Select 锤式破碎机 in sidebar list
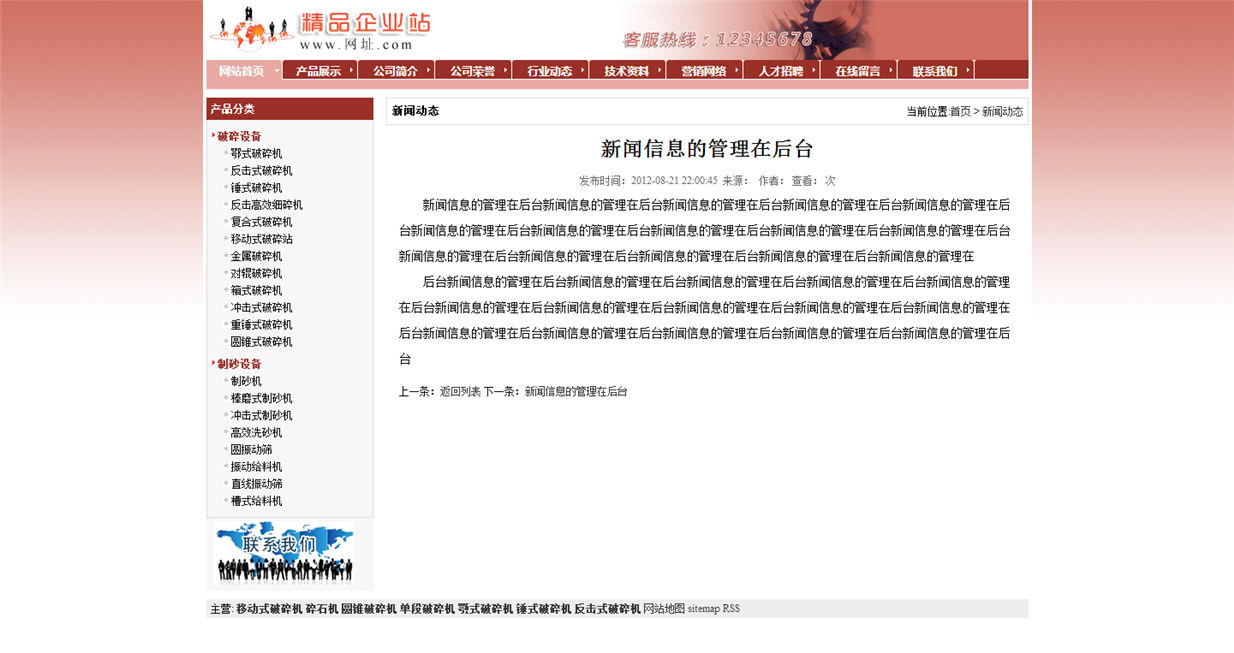The height and width of the screenshot is (653, 1234). coord(256,188)
